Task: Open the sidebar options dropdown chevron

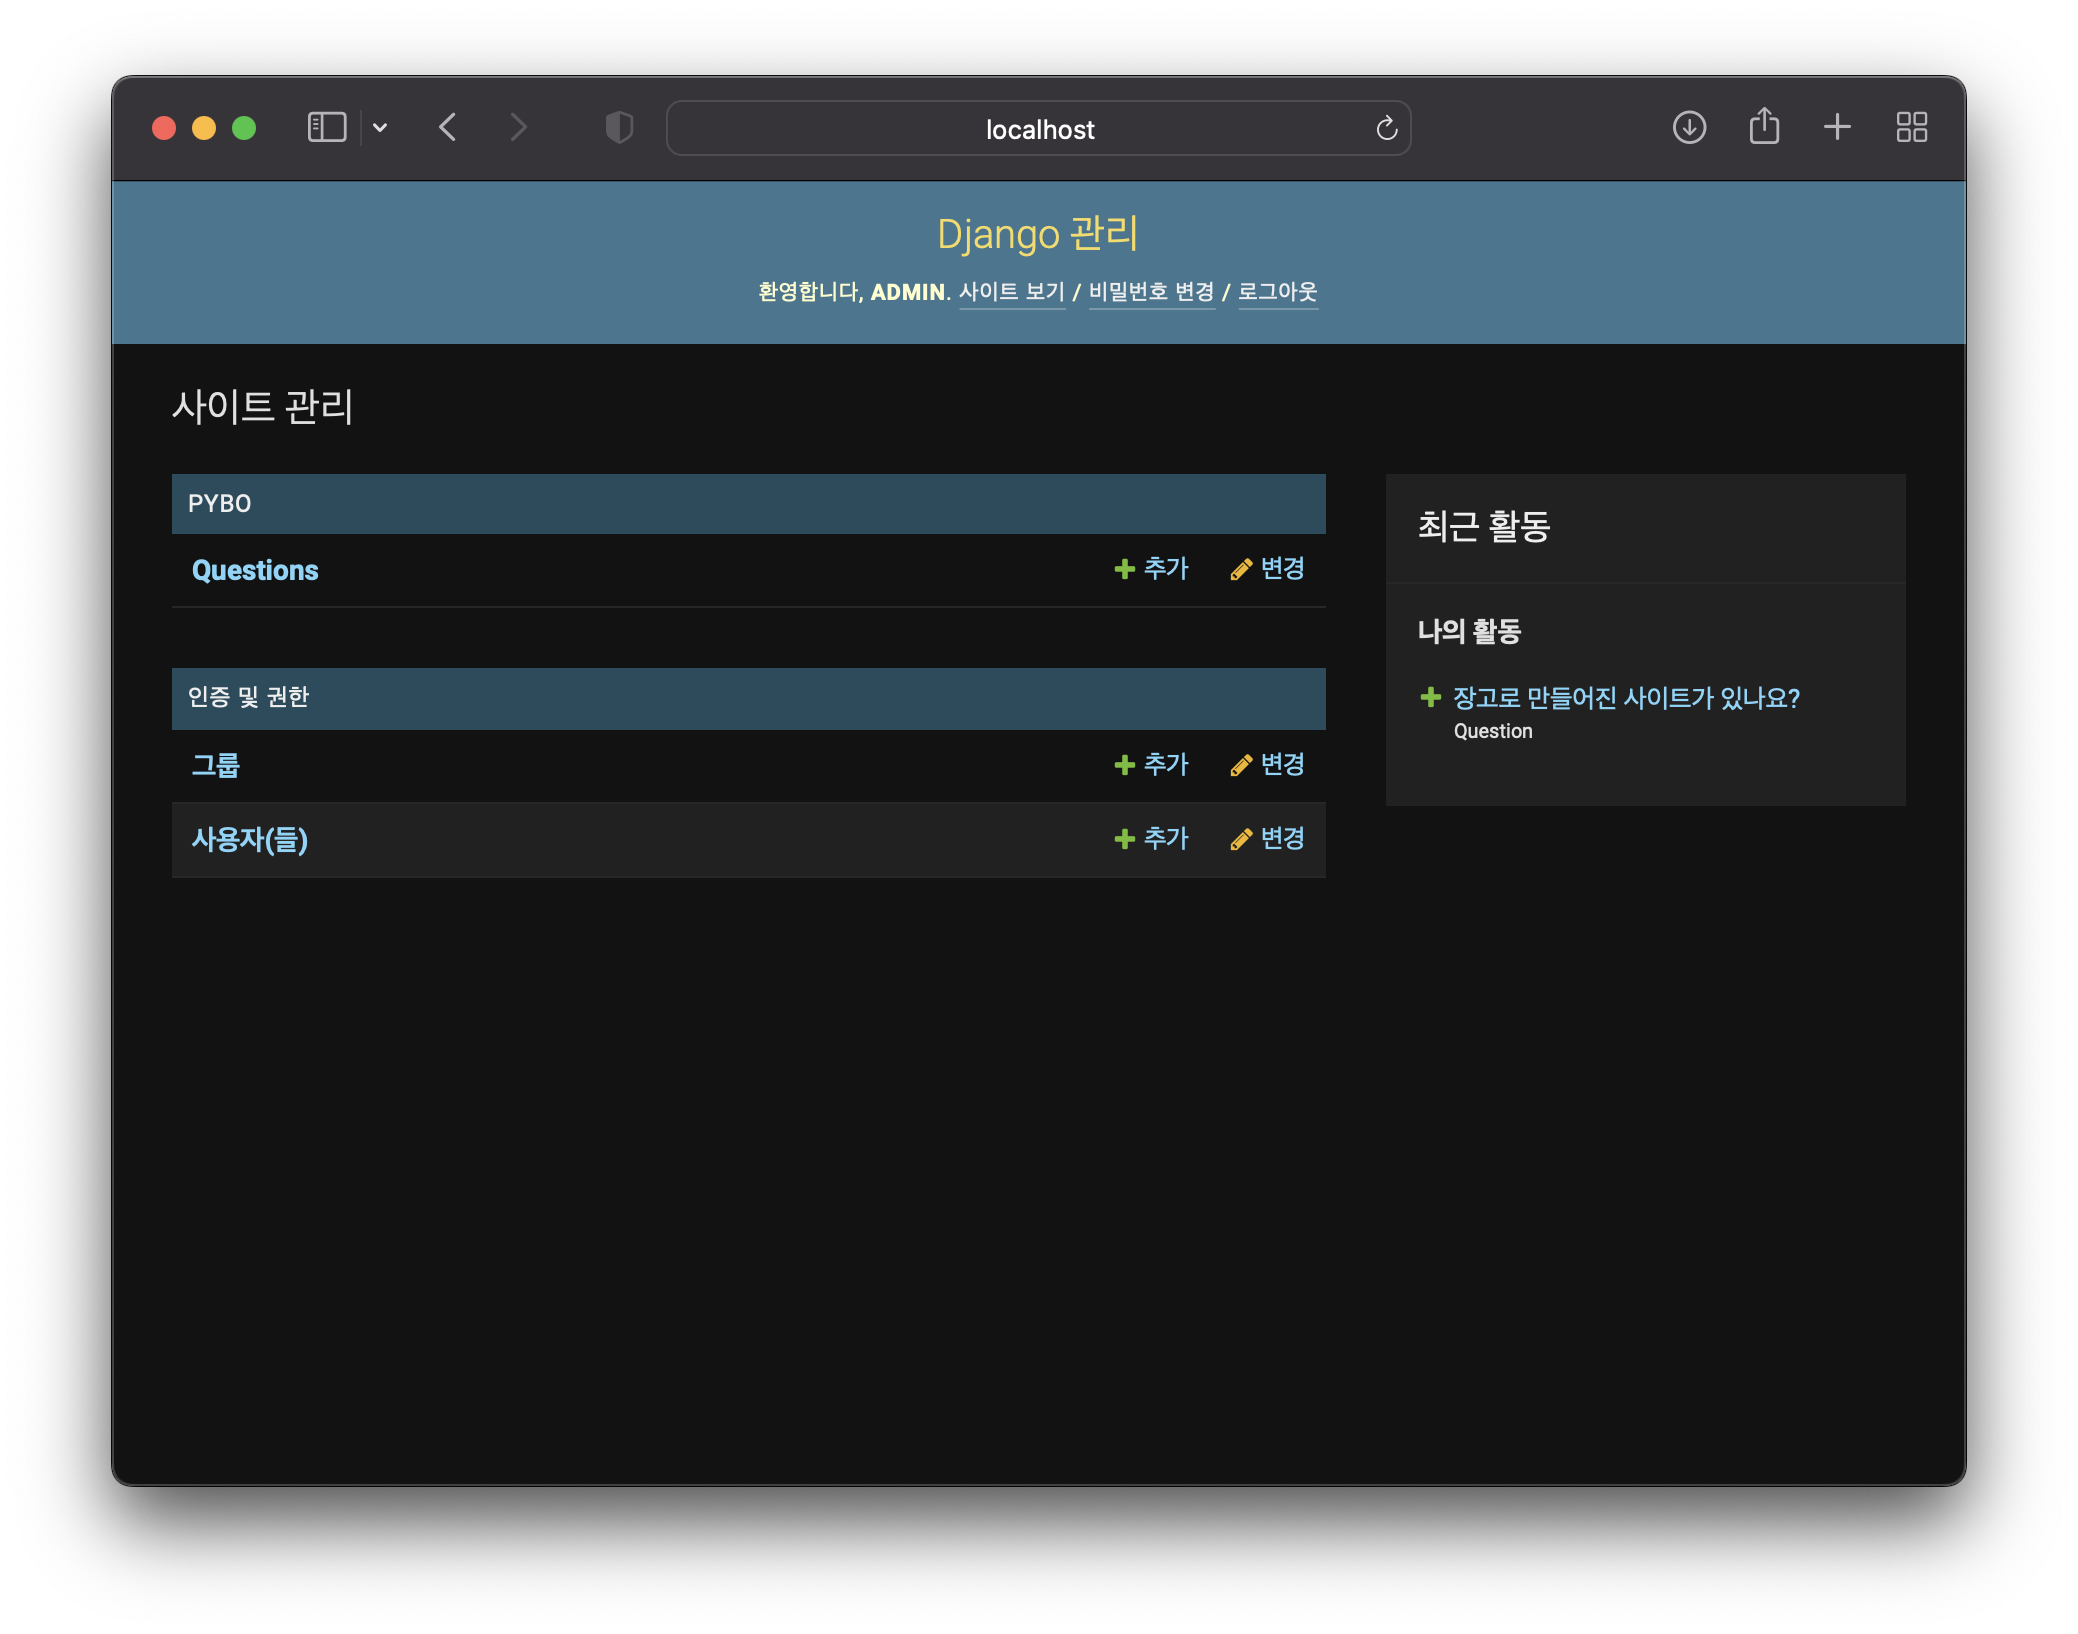Action: [x=380, y=128]
